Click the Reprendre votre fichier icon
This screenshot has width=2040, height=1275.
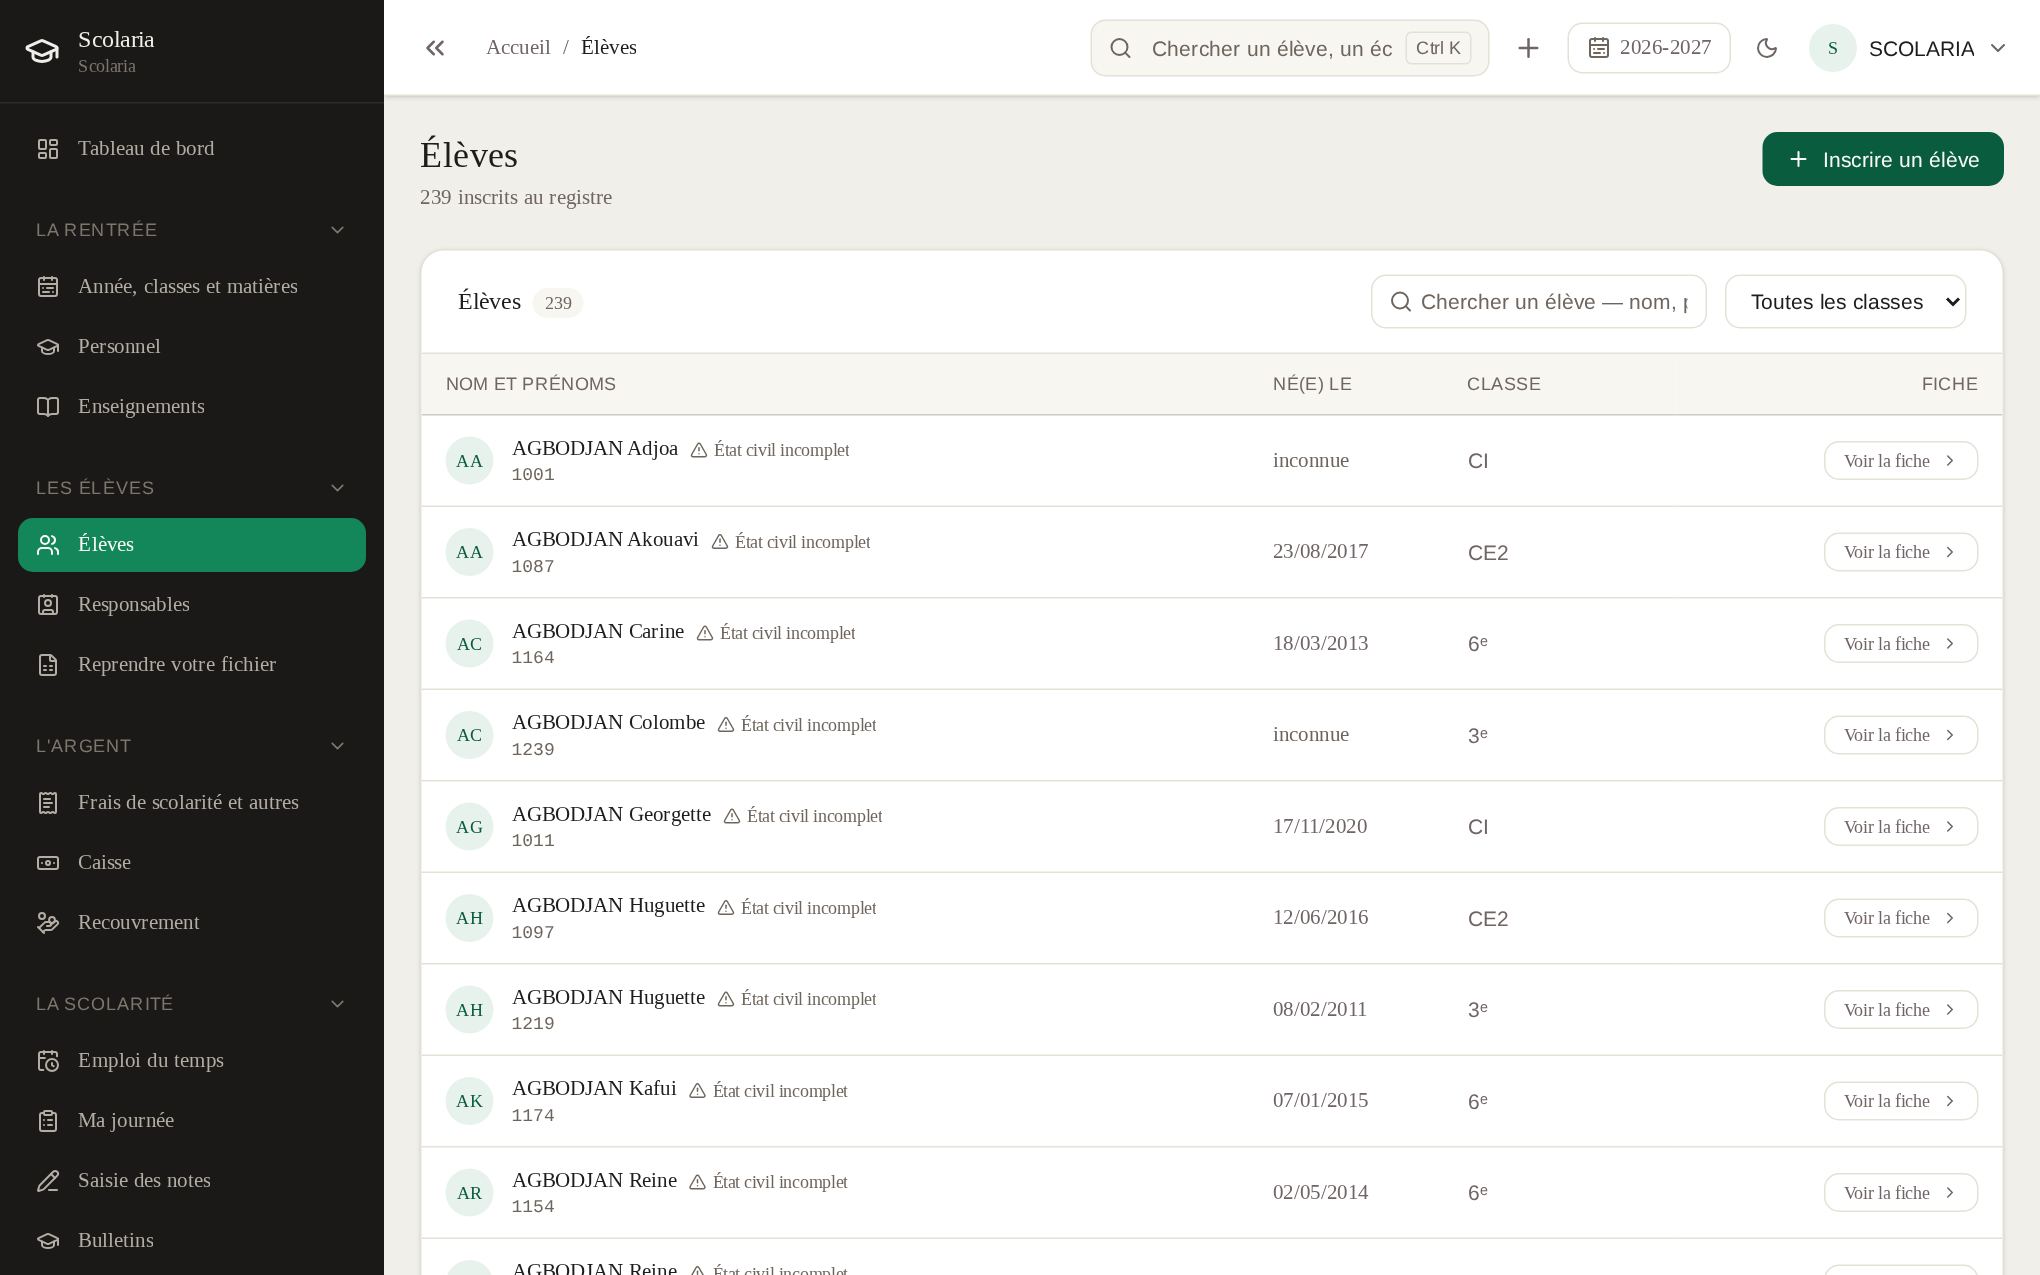coord(48,665)
